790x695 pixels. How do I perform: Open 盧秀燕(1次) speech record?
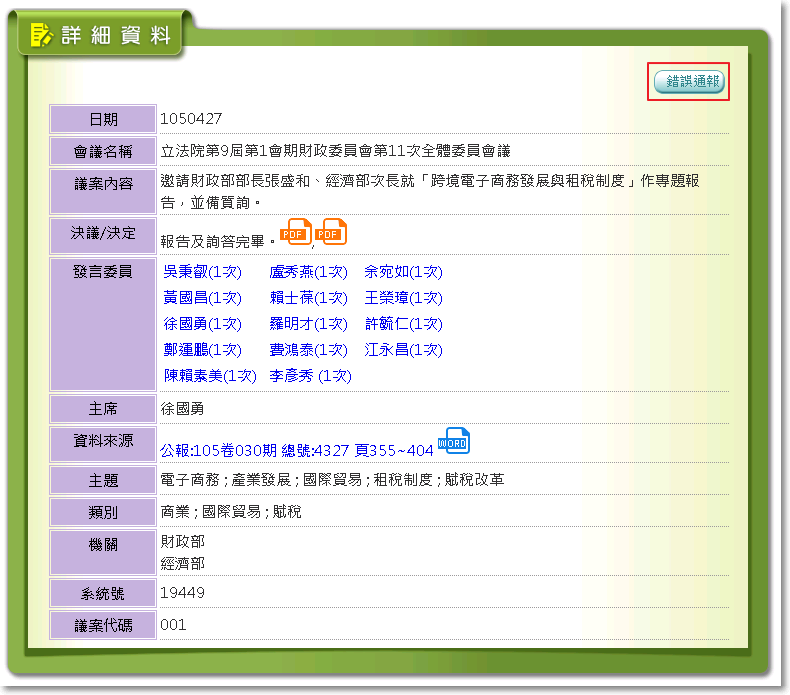[x=309, y=272]
